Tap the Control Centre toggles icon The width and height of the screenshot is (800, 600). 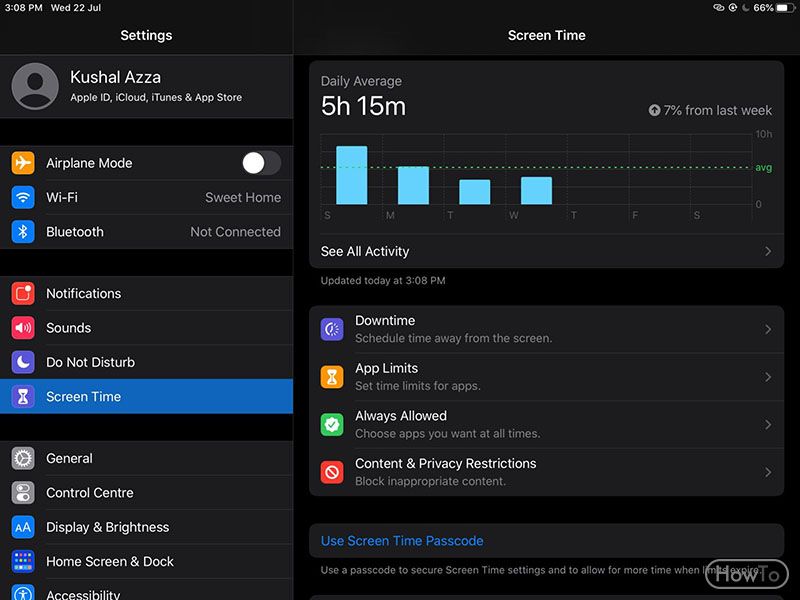pyautogui.click(x=23, y=493)
